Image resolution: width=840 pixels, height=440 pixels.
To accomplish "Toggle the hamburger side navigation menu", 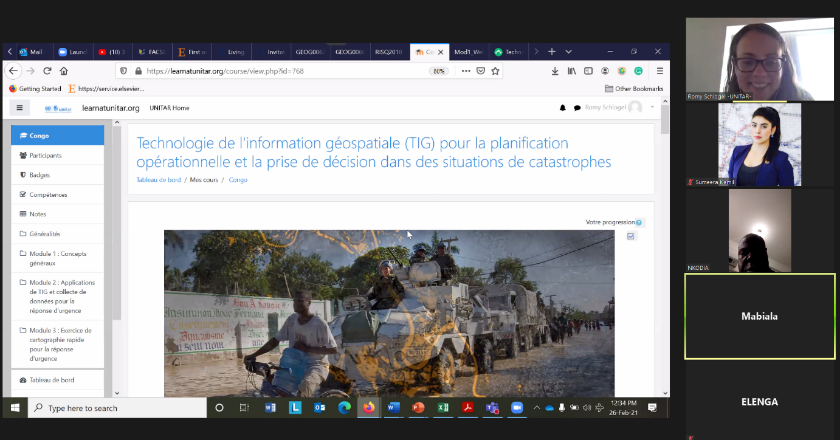I will click(19, 108).
